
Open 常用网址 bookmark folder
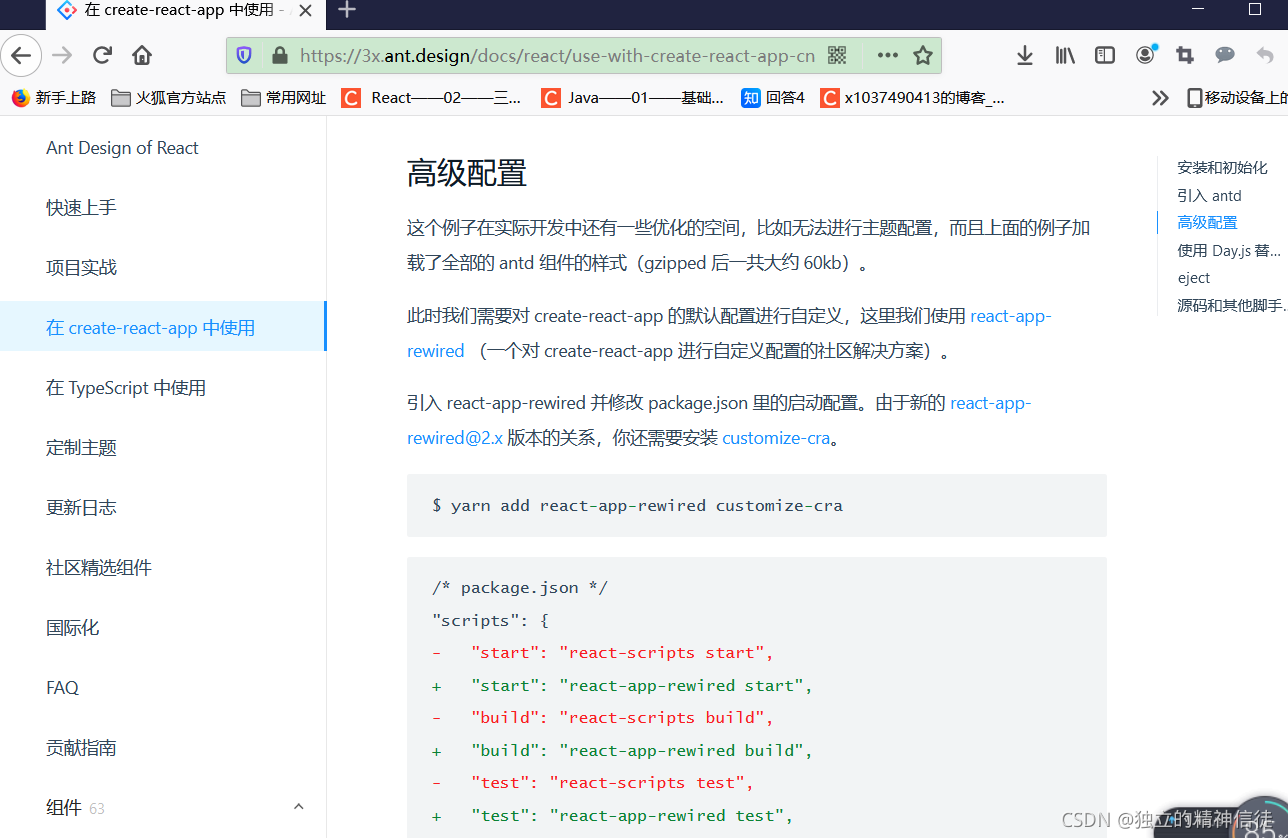(x=284, y=97)
